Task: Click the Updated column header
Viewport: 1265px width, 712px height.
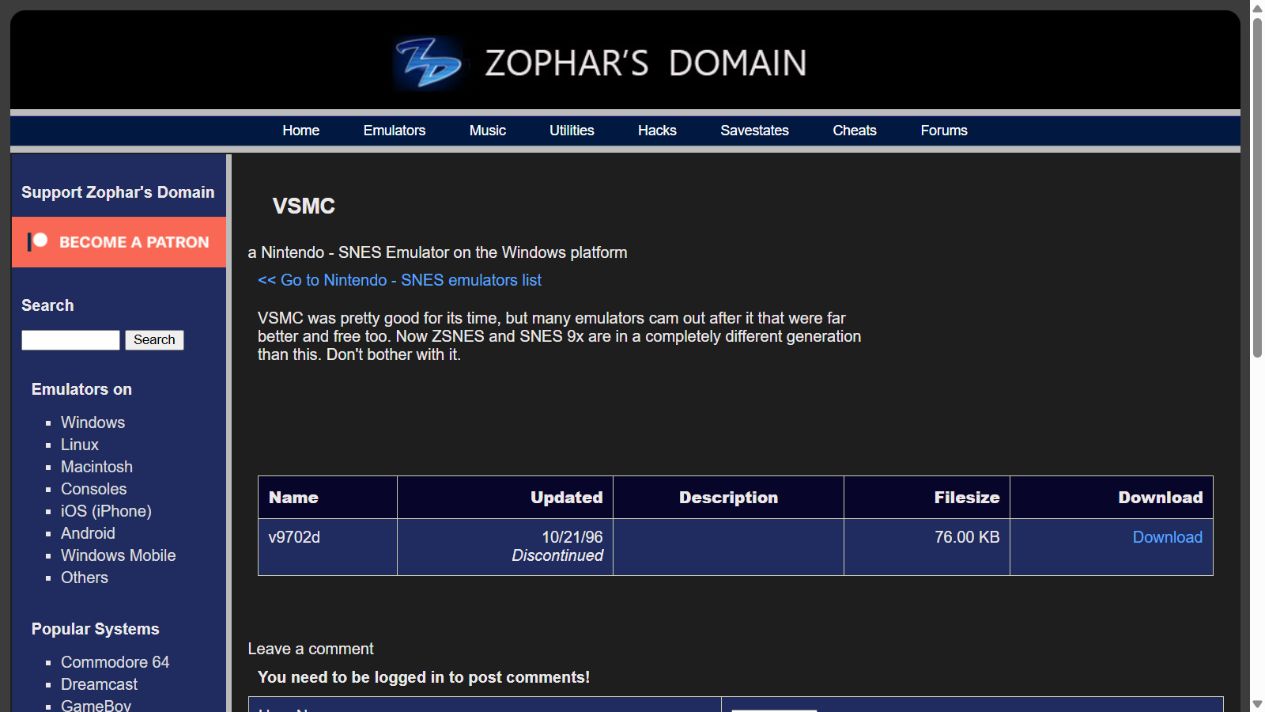Action: [x=505, y=497]
